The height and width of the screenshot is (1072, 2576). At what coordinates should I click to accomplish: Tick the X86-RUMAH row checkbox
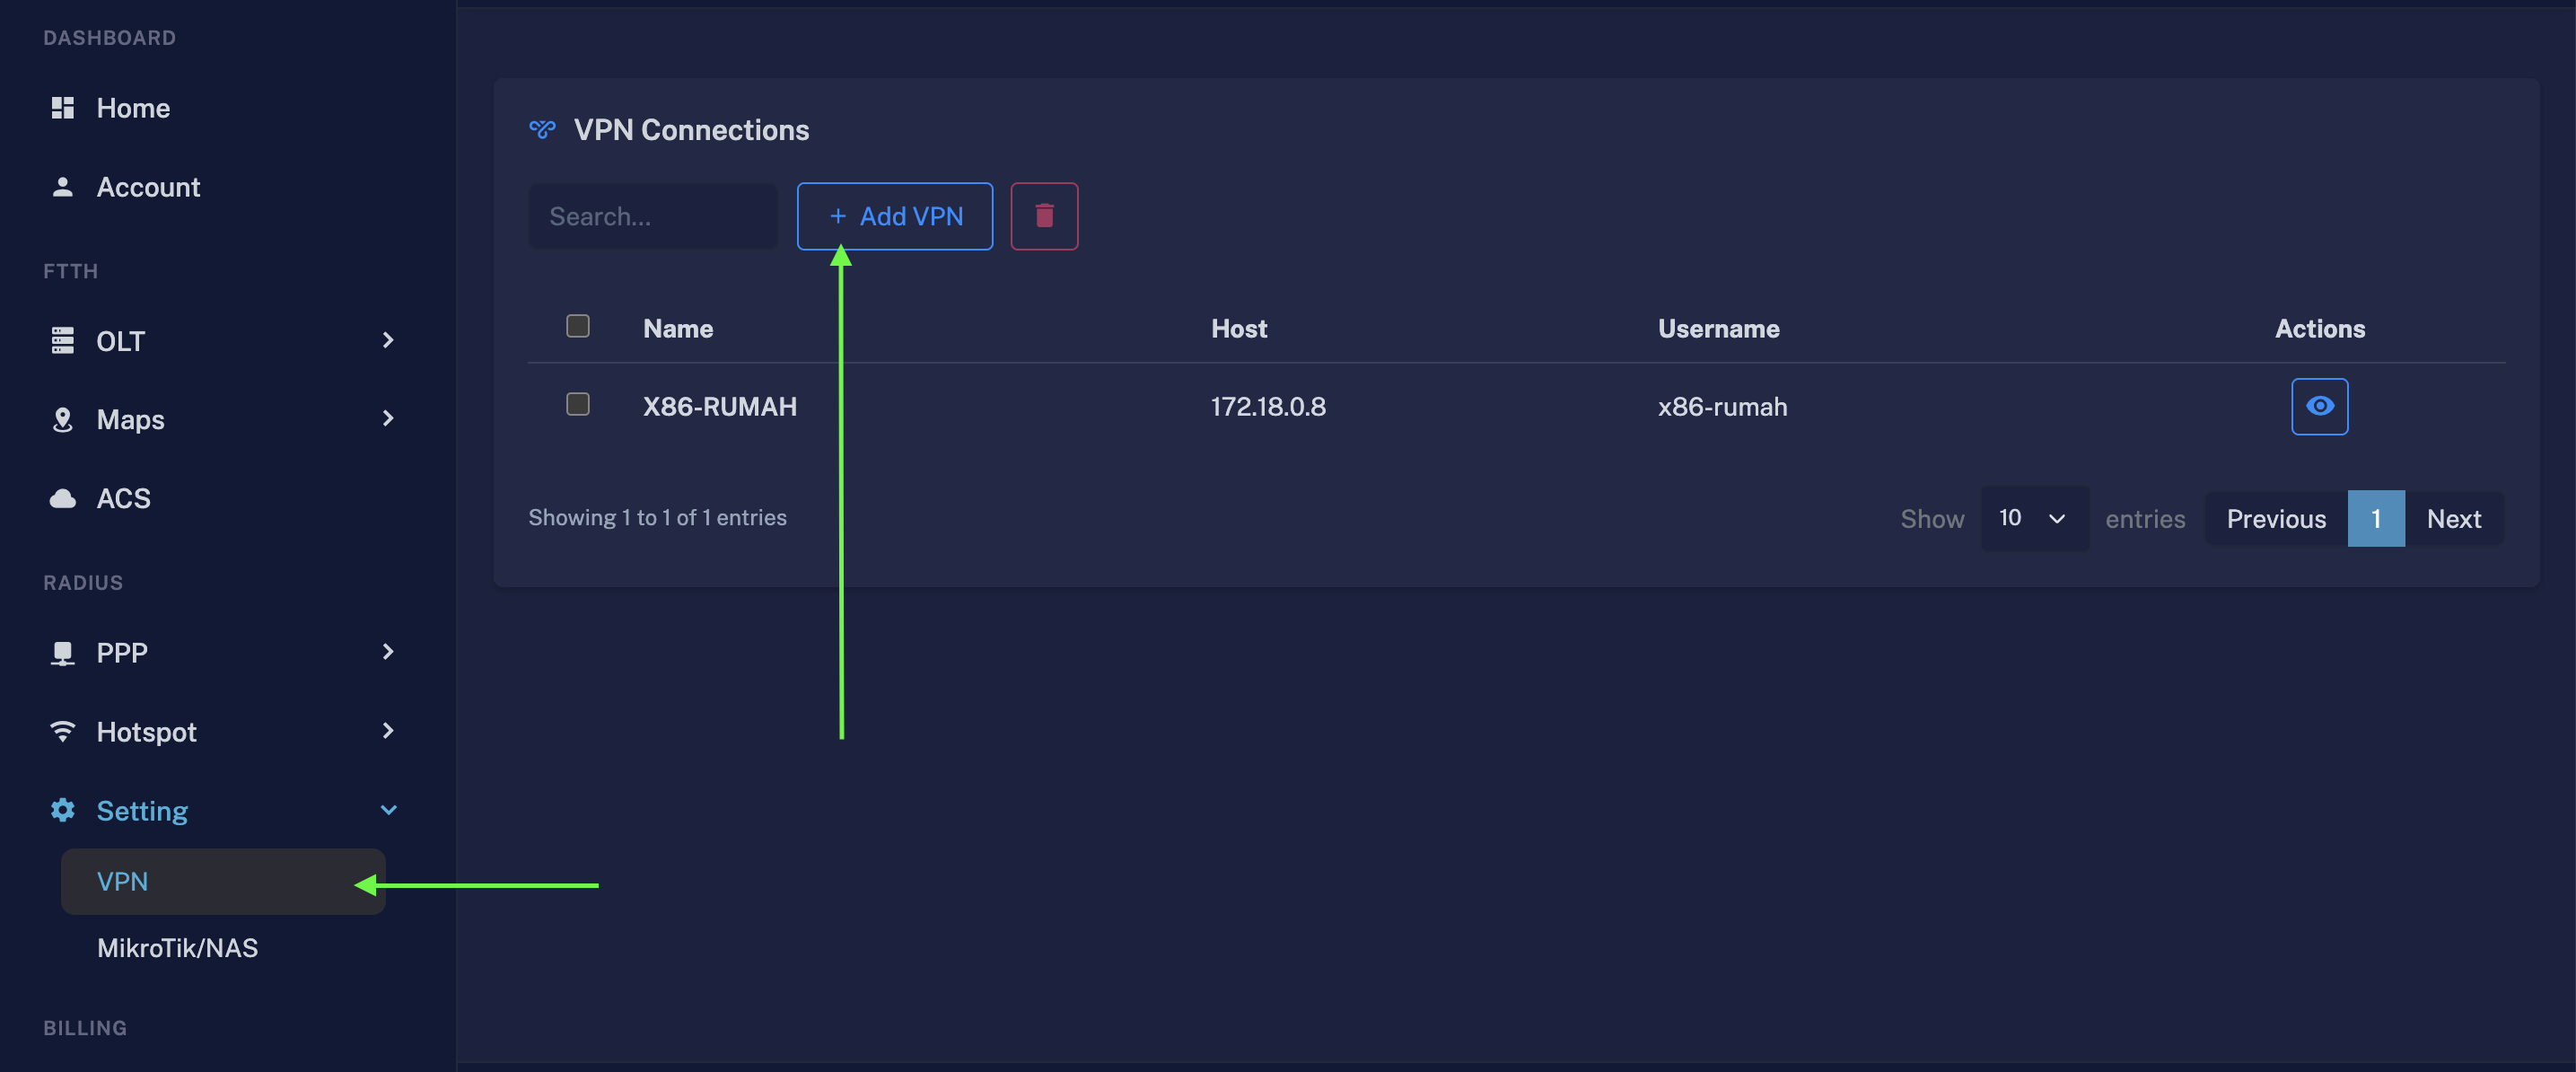[x=577, y=404]
